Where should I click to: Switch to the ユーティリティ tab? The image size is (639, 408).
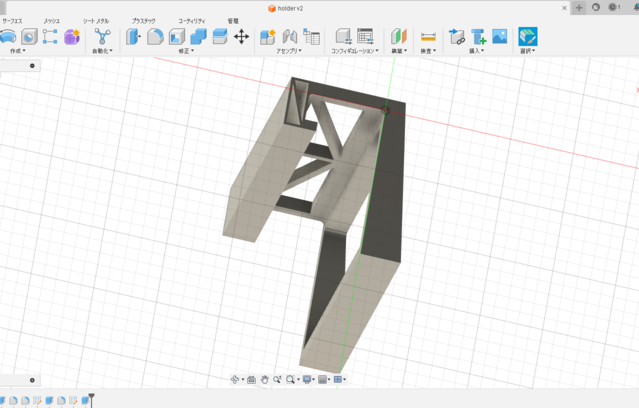click(192, 21)
